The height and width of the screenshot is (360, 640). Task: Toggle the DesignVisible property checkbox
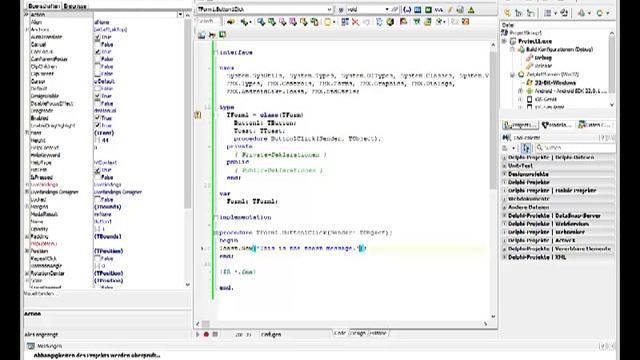click(x=97, y=96)
